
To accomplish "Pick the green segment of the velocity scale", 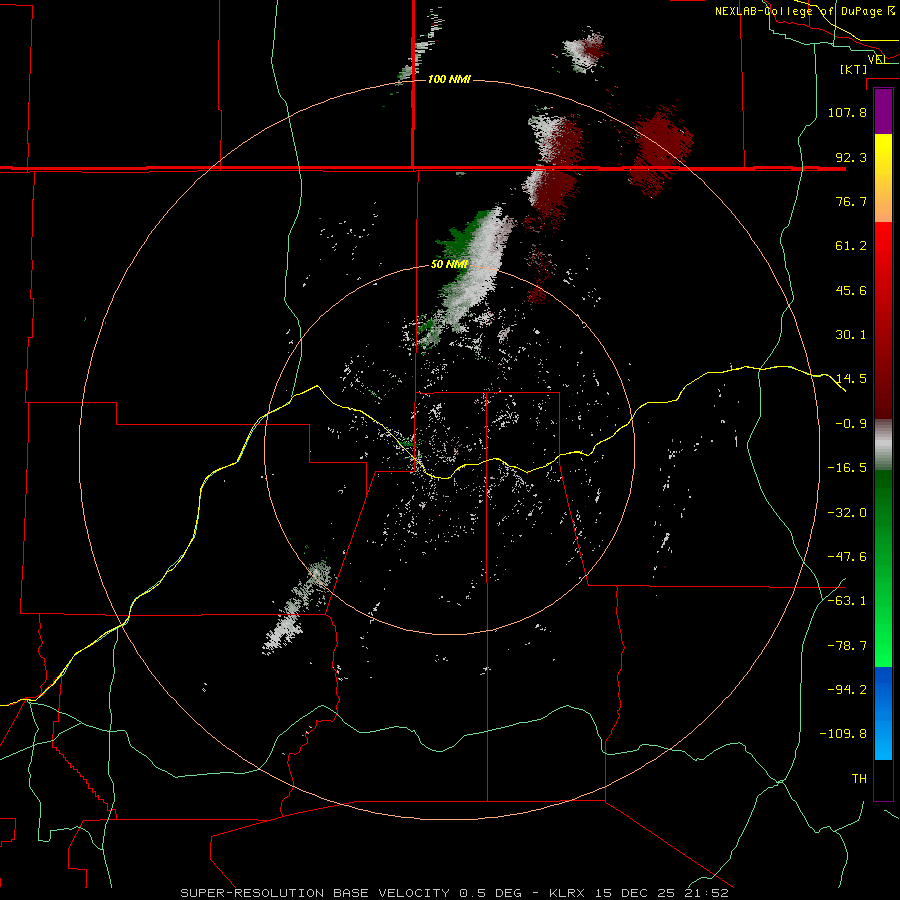I will pos(883,568).
